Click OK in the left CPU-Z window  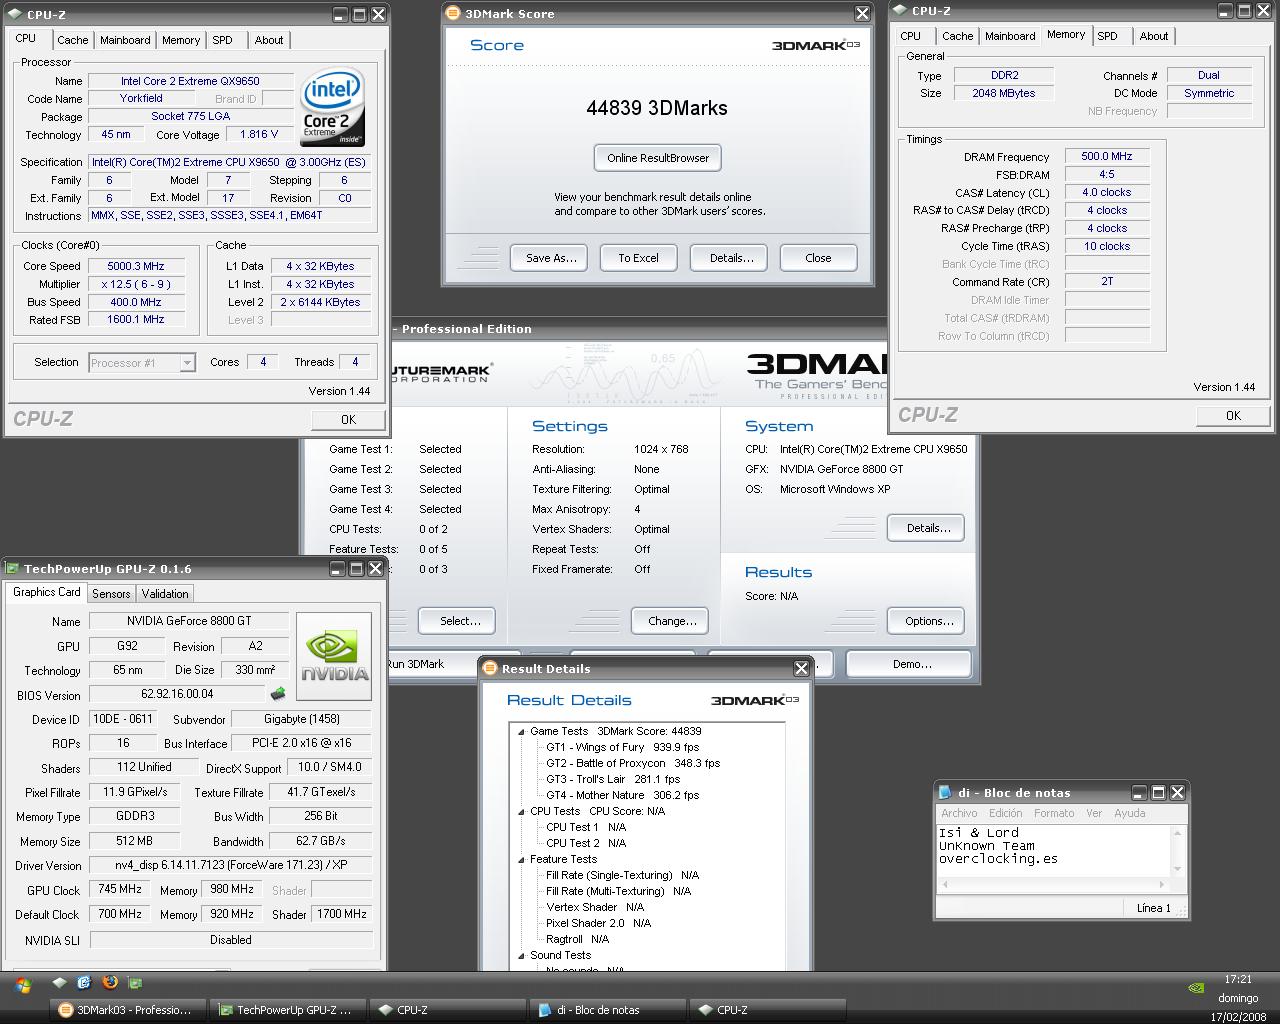[348, 420]
